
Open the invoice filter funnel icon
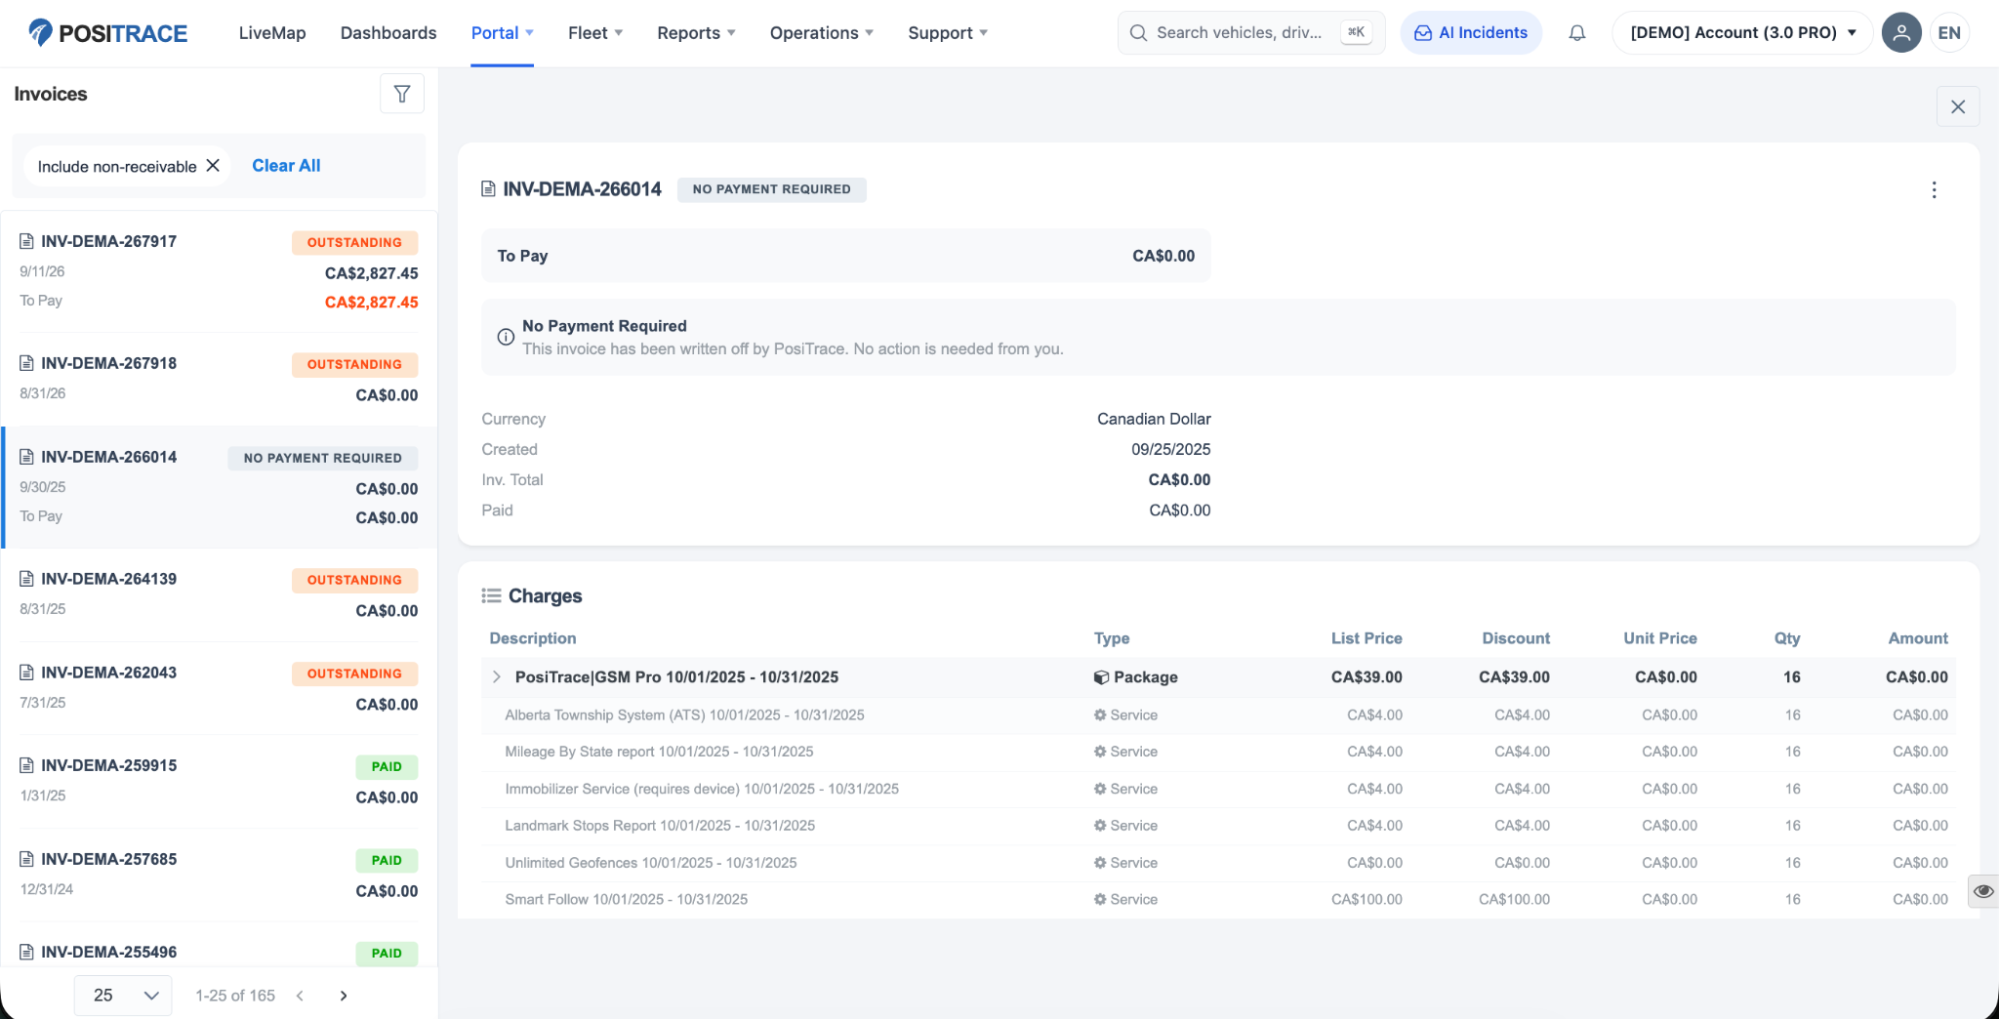click(x=402, y=94)
